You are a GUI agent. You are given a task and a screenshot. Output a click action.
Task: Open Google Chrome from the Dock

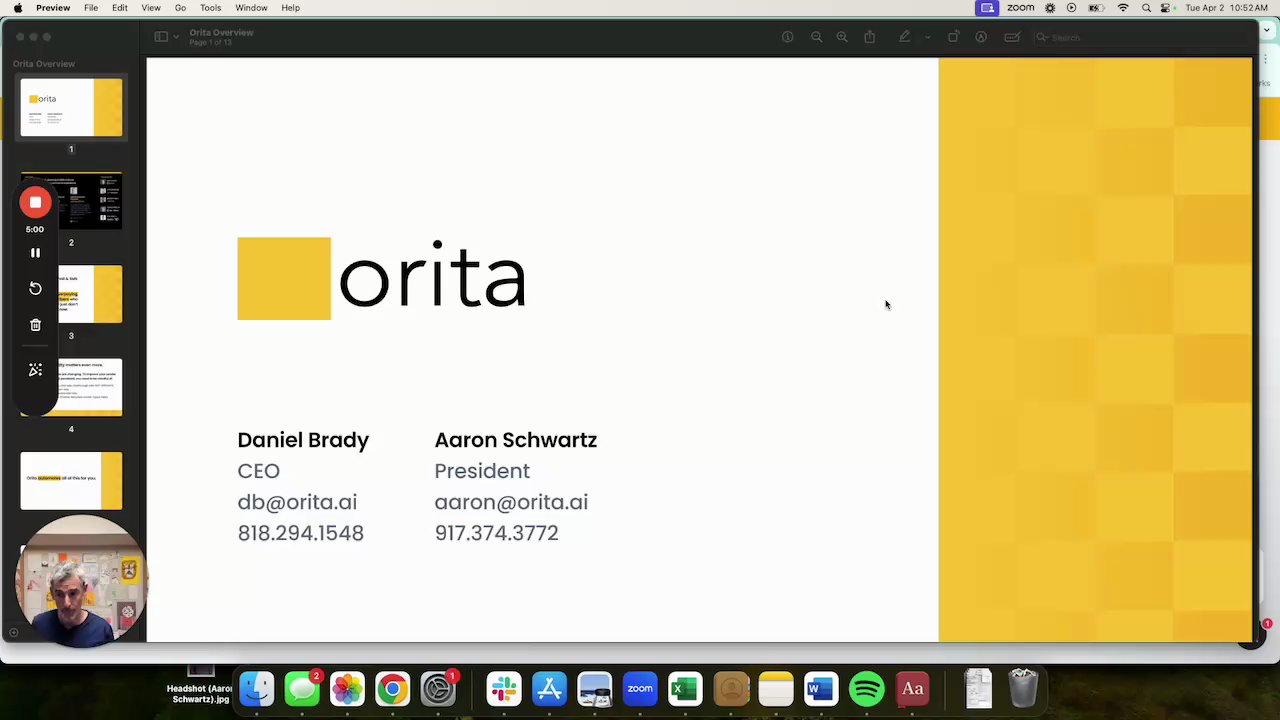(x=392, y=689)
